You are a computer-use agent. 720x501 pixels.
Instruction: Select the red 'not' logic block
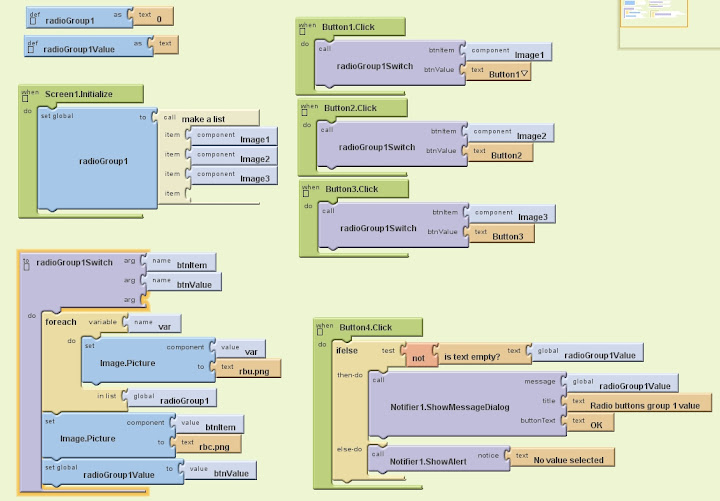(x=418, y=355)
